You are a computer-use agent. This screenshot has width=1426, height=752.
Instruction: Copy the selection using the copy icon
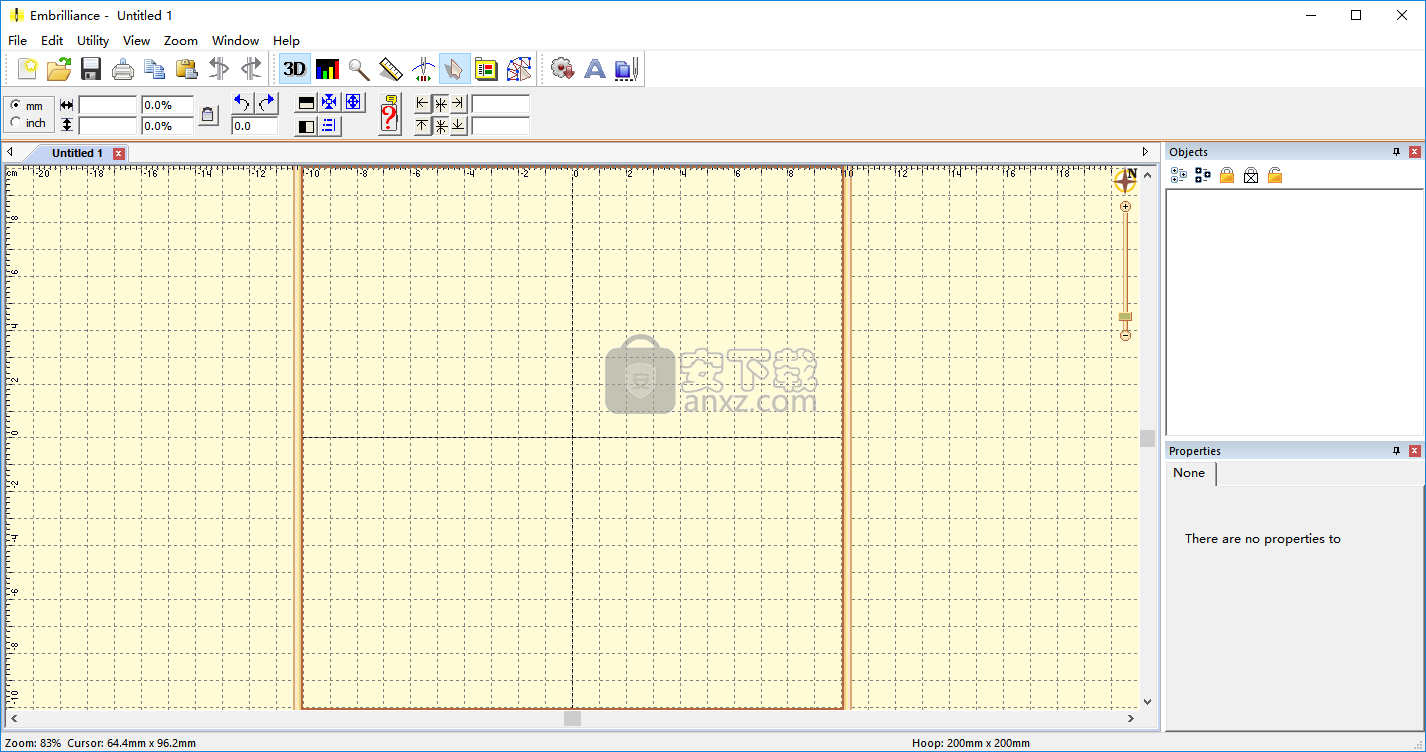tap(155, 69)
